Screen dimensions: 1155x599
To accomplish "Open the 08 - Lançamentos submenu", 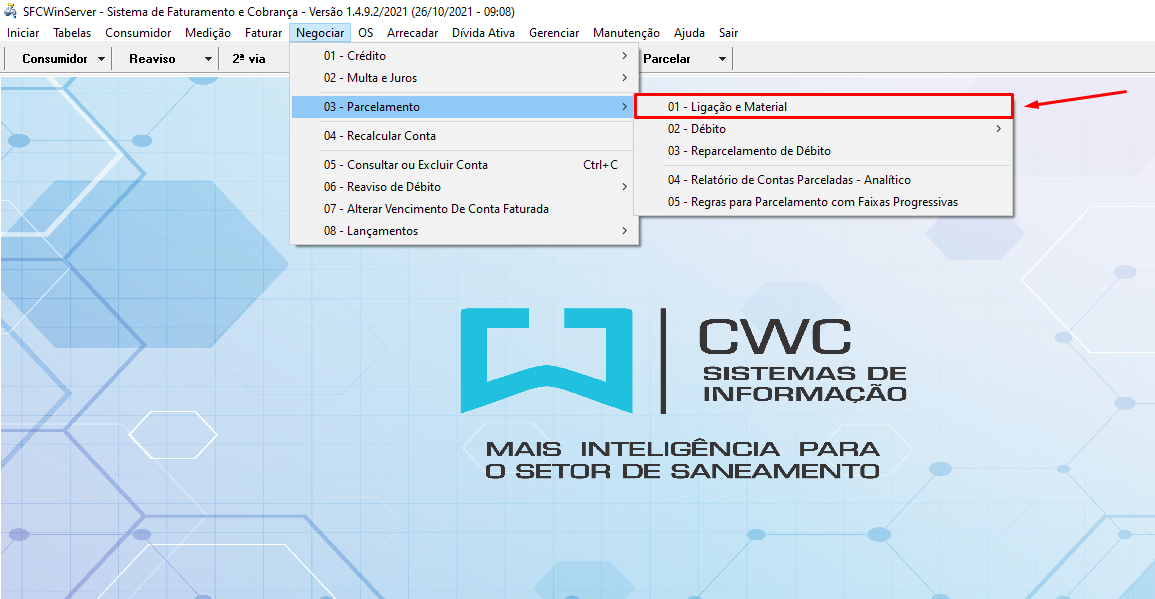I will coord(370,231).
